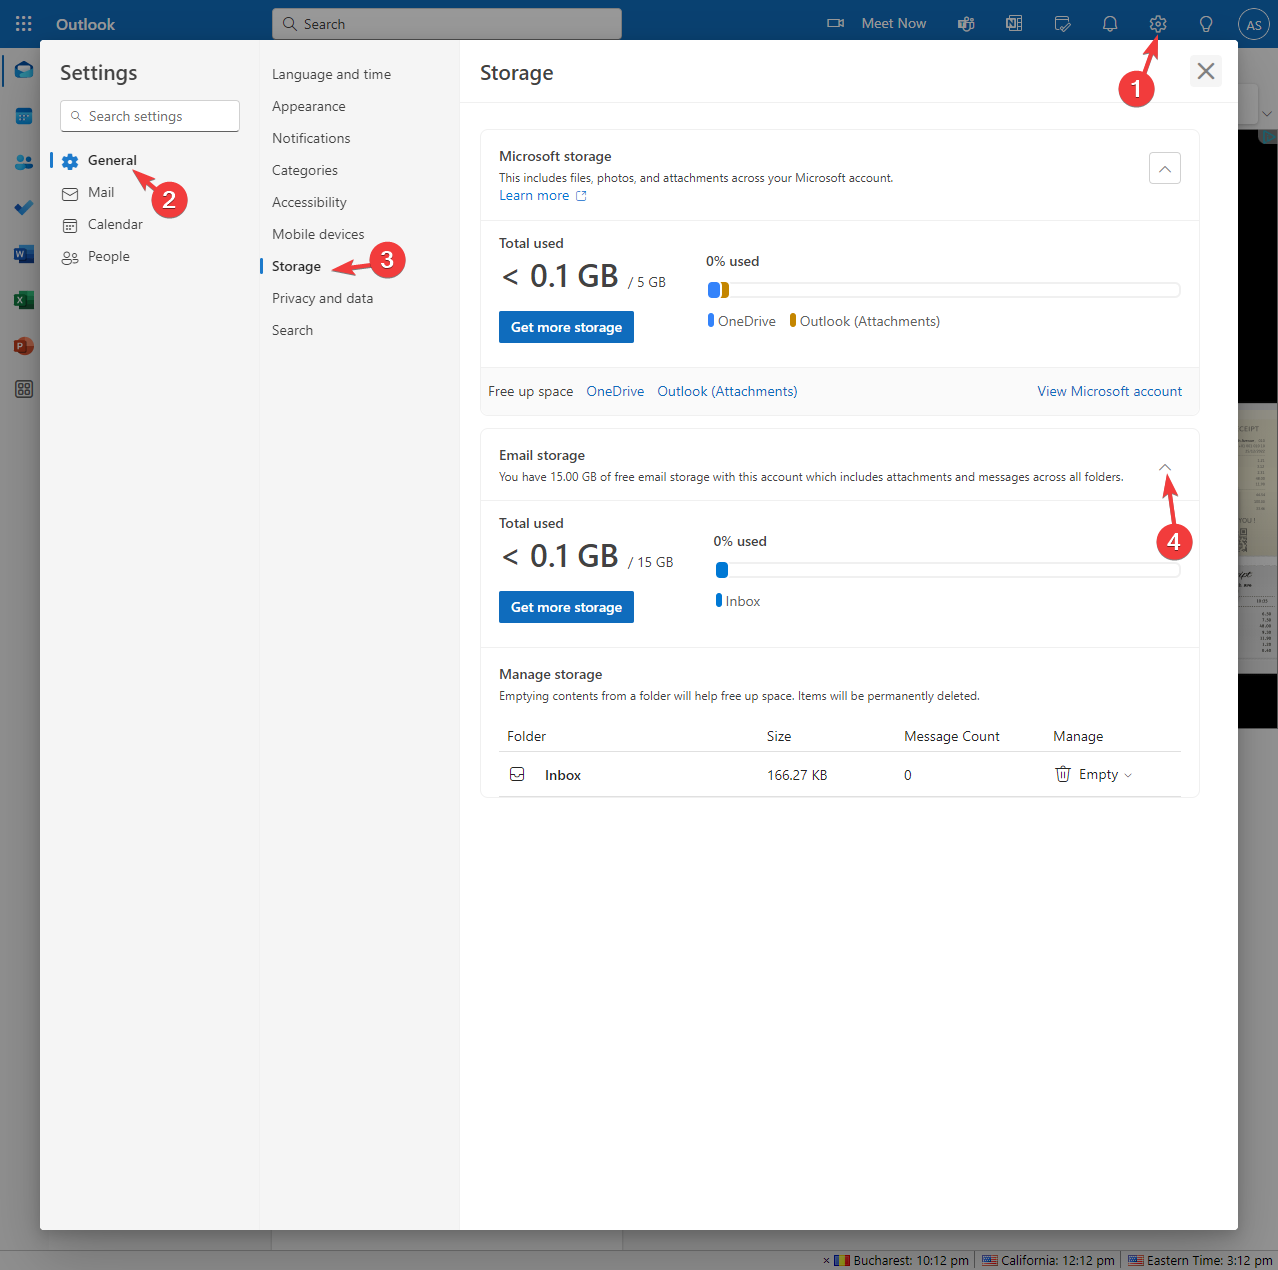Select the Storage settings tab

(x=294, y=266)
